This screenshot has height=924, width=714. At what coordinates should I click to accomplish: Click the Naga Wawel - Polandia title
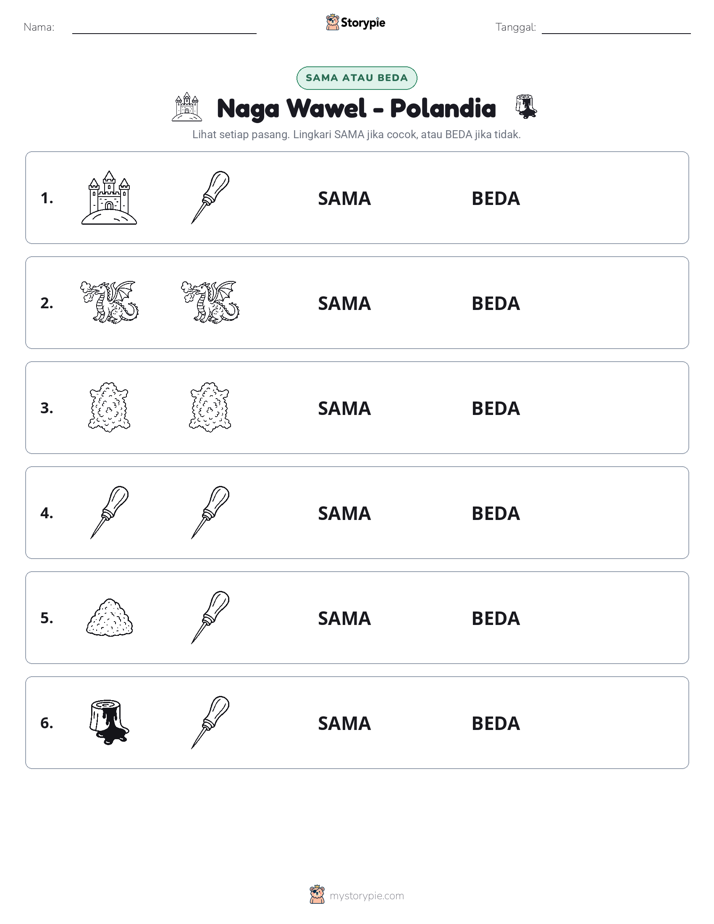(x=356, y=108)
